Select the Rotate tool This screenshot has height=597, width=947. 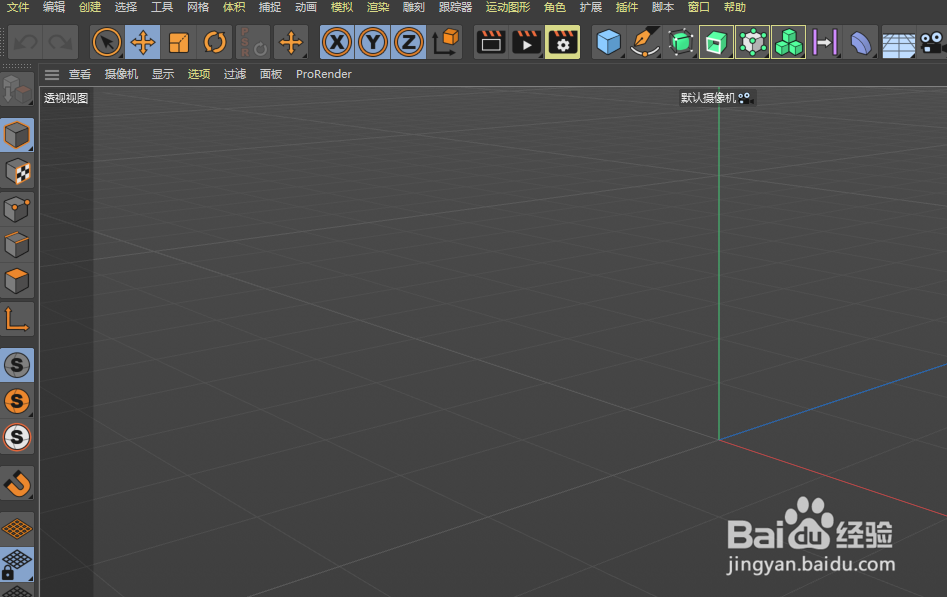pos(215,42)
